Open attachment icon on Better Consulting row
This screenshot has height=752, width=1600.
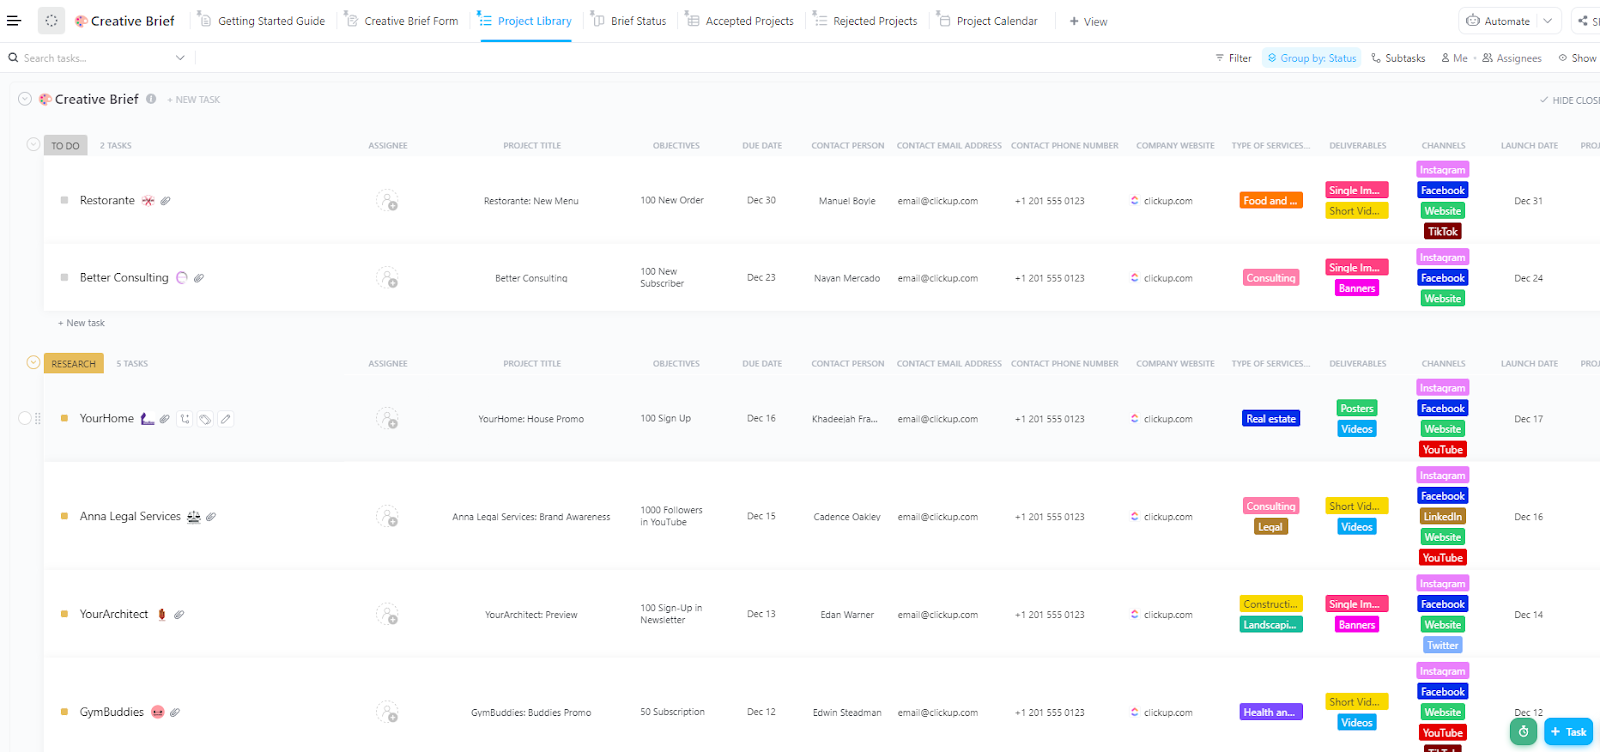(199, 278)
